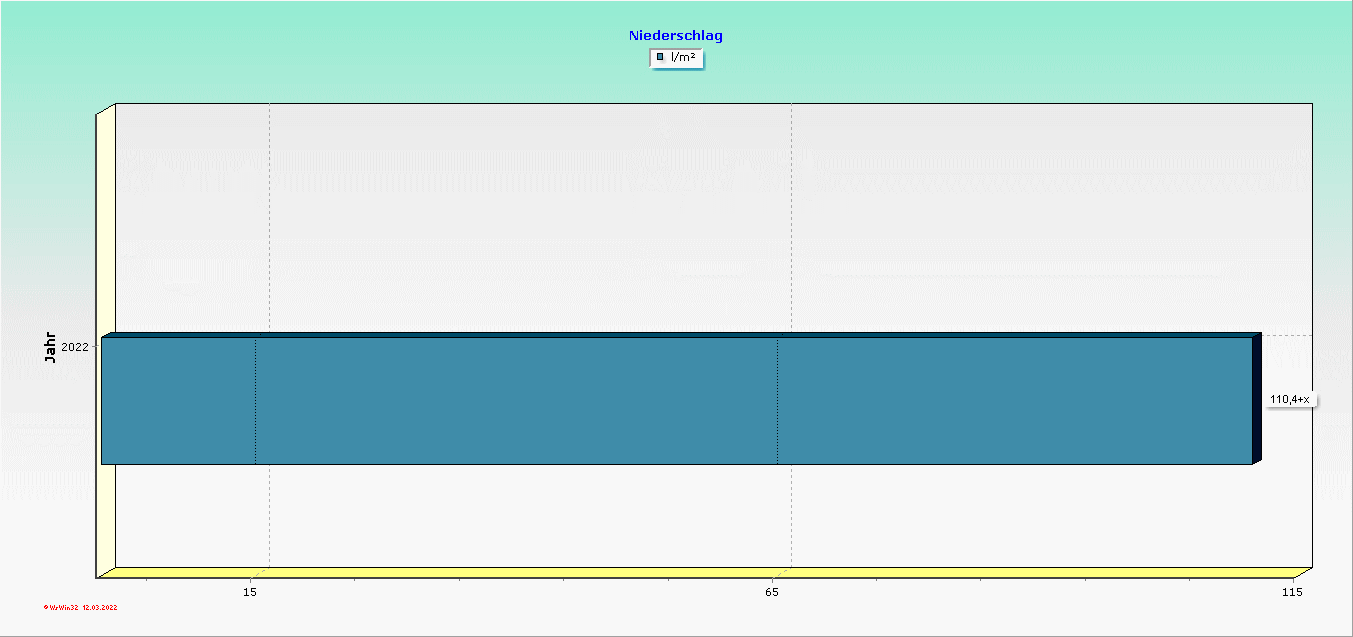Click the 12.03.2022 date stamp
The height and width of the screenshot is (637, 1353).
(100, 607)
